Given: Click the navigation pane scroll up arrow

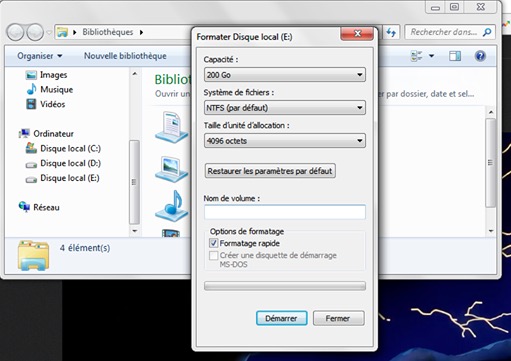Looking at the screenshot, I should [x=134, y=74].
